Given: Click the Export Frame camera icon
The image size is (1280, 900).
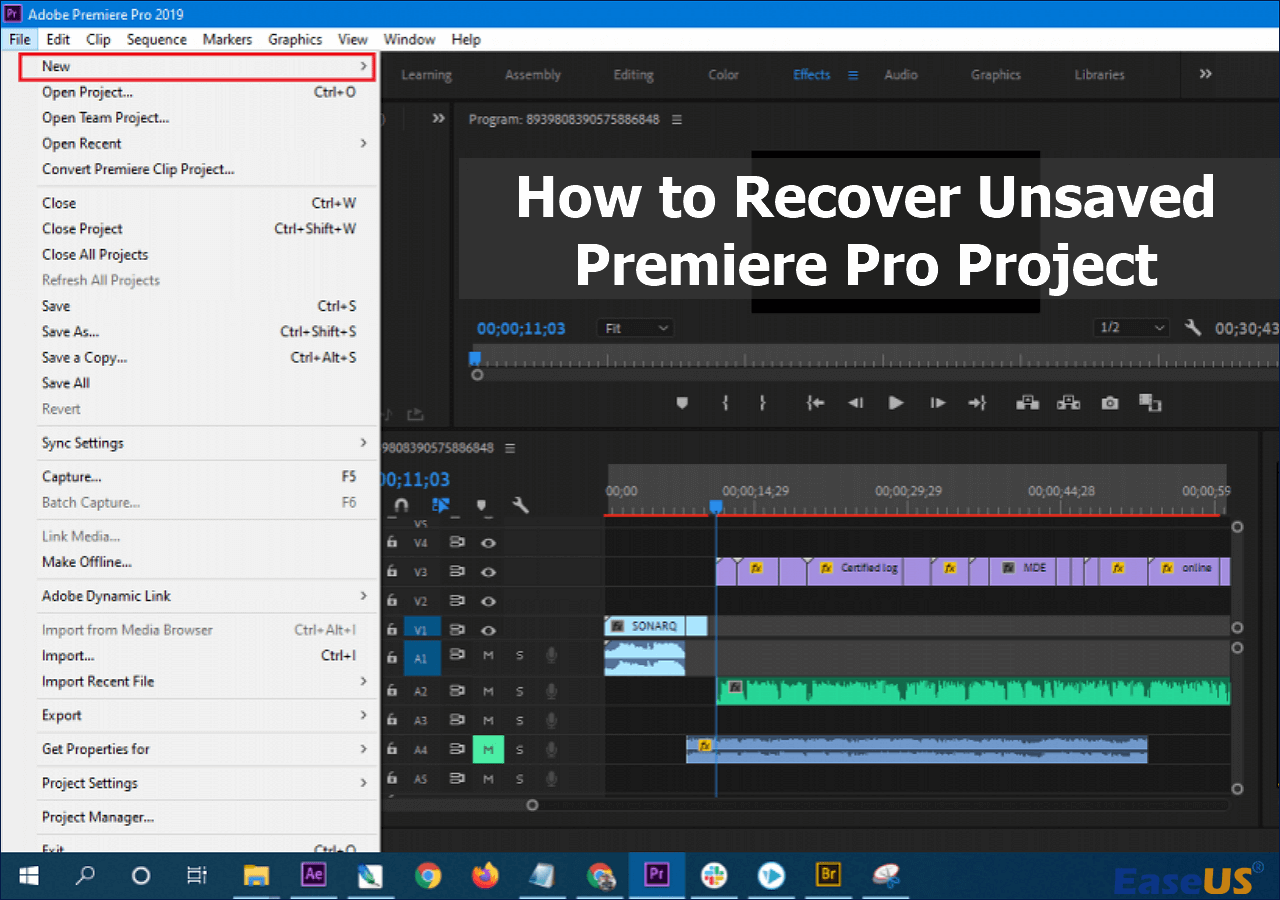Looking at the screenshot, I should click(1110, 403).
